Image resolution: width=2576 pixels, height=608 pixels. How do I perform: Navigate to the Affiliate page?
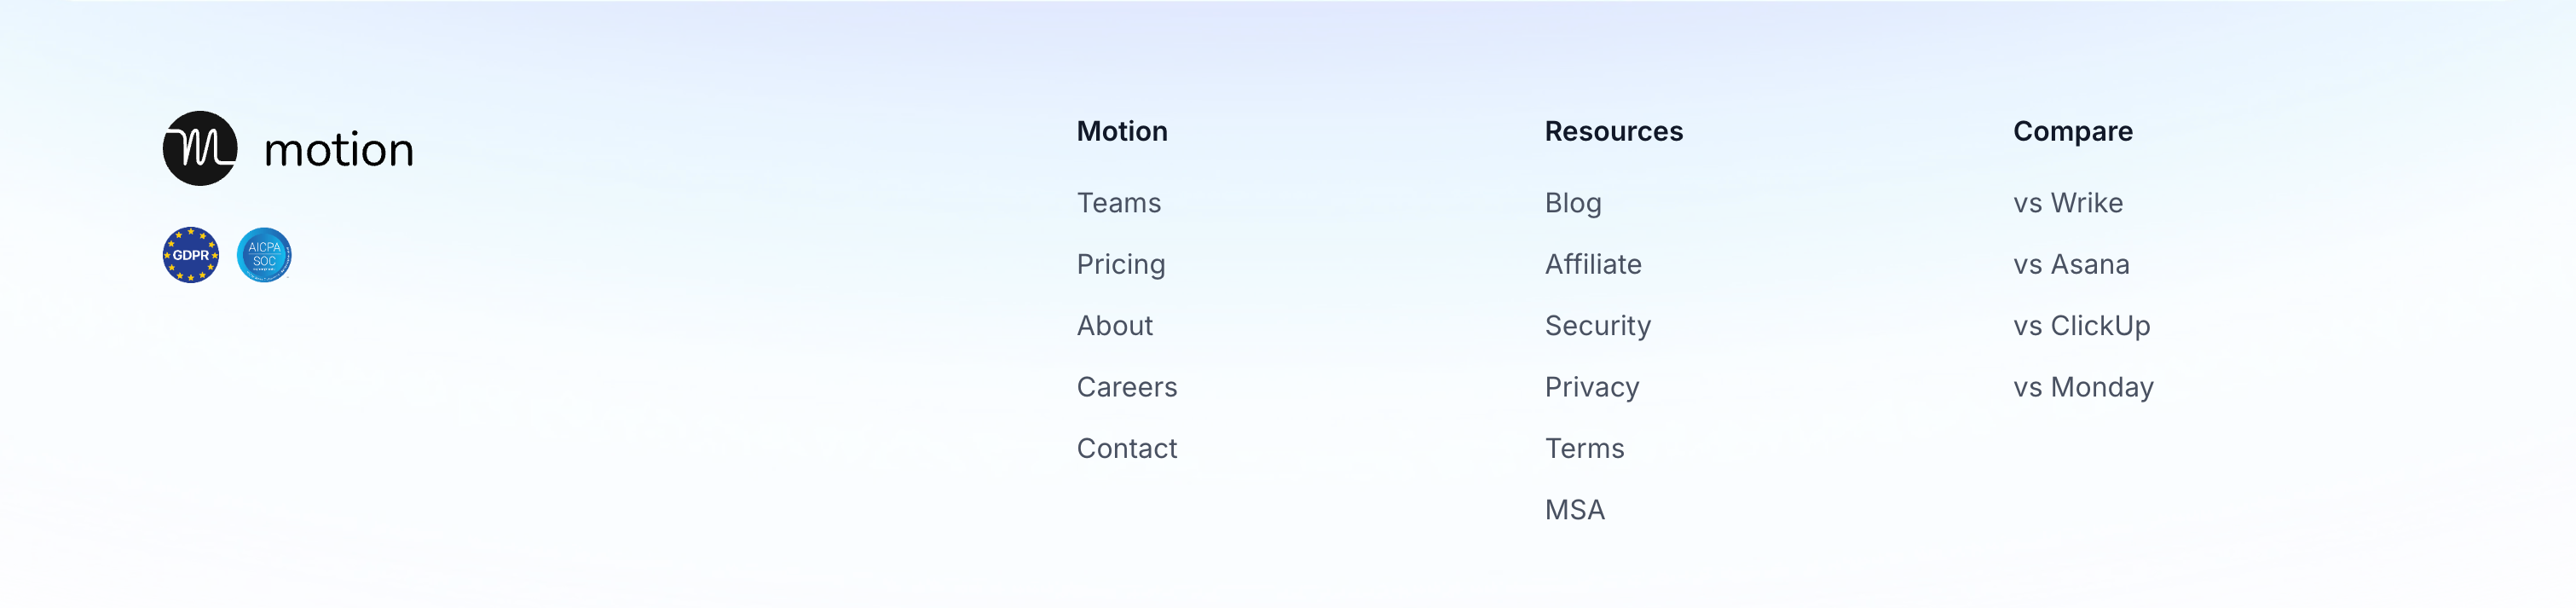tap(1592, 264)
